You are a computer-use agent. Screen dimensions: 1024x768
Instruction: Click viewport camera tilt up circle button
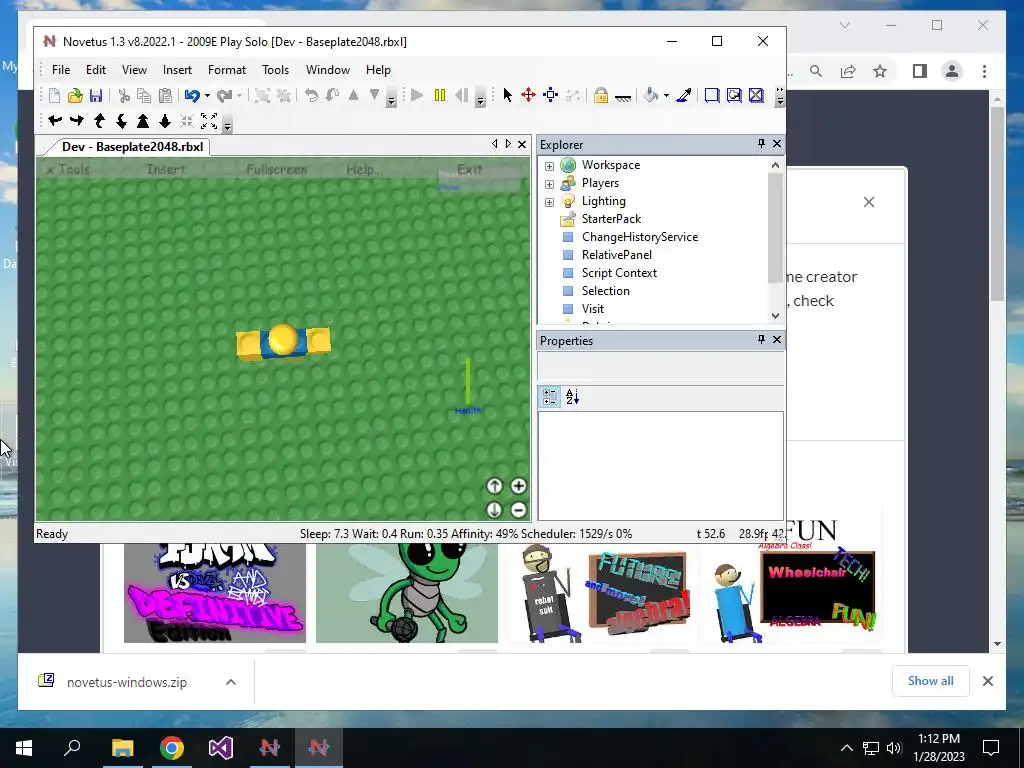pyautogui.click(x=494, y=486)
